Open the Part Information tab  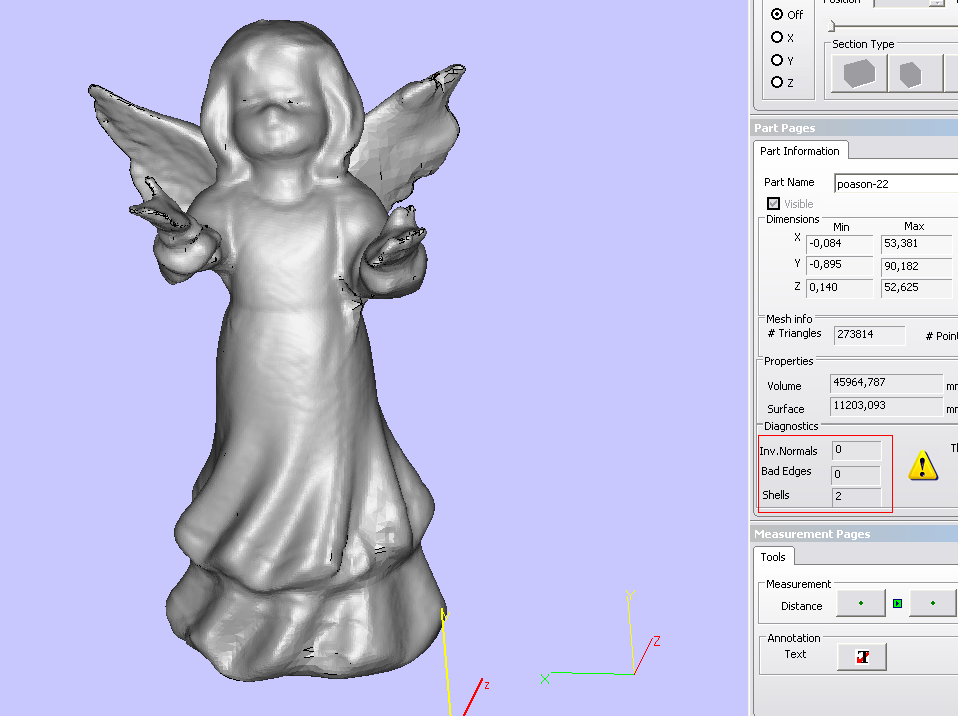[x=800, y=151]
